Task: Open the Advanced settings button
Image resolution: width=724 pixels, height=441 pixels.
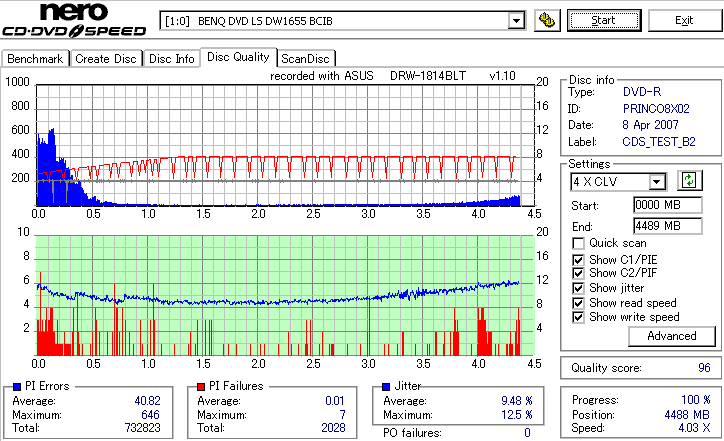Action: [x=672, y=336]
